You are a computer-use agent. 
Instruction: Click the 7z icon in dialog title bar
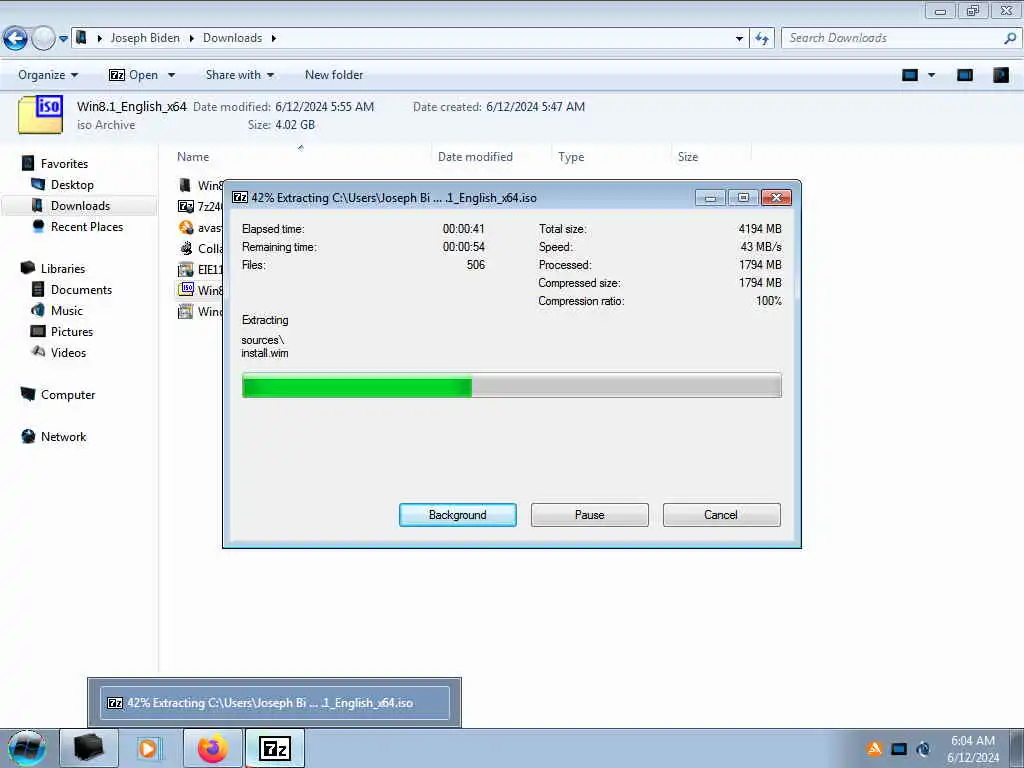point(240,197)
